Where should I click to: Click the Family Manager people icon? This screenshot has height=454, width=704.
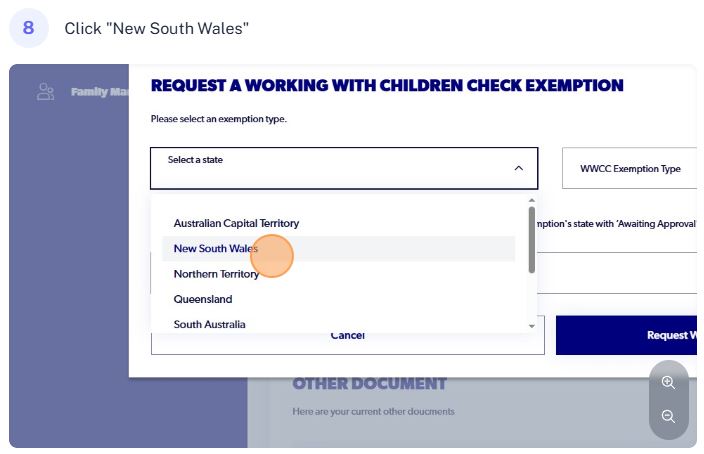[x=45, y=92]
